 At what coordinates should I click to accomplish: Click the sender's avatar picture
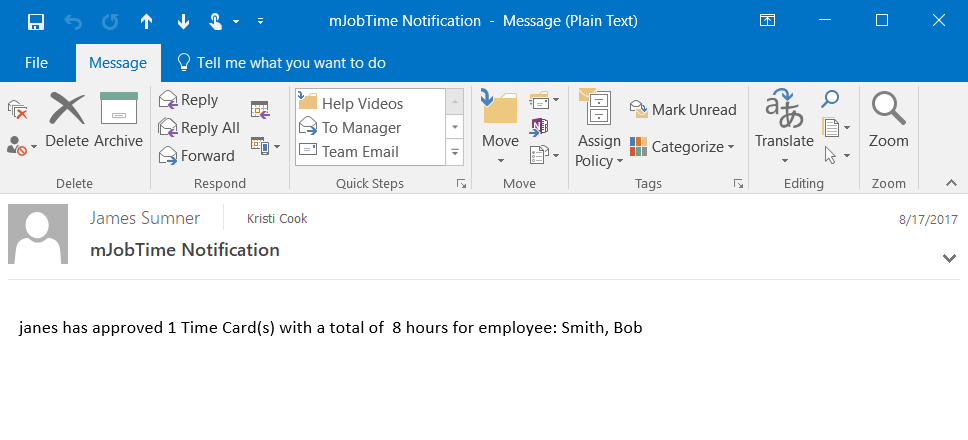coord(38,234)
